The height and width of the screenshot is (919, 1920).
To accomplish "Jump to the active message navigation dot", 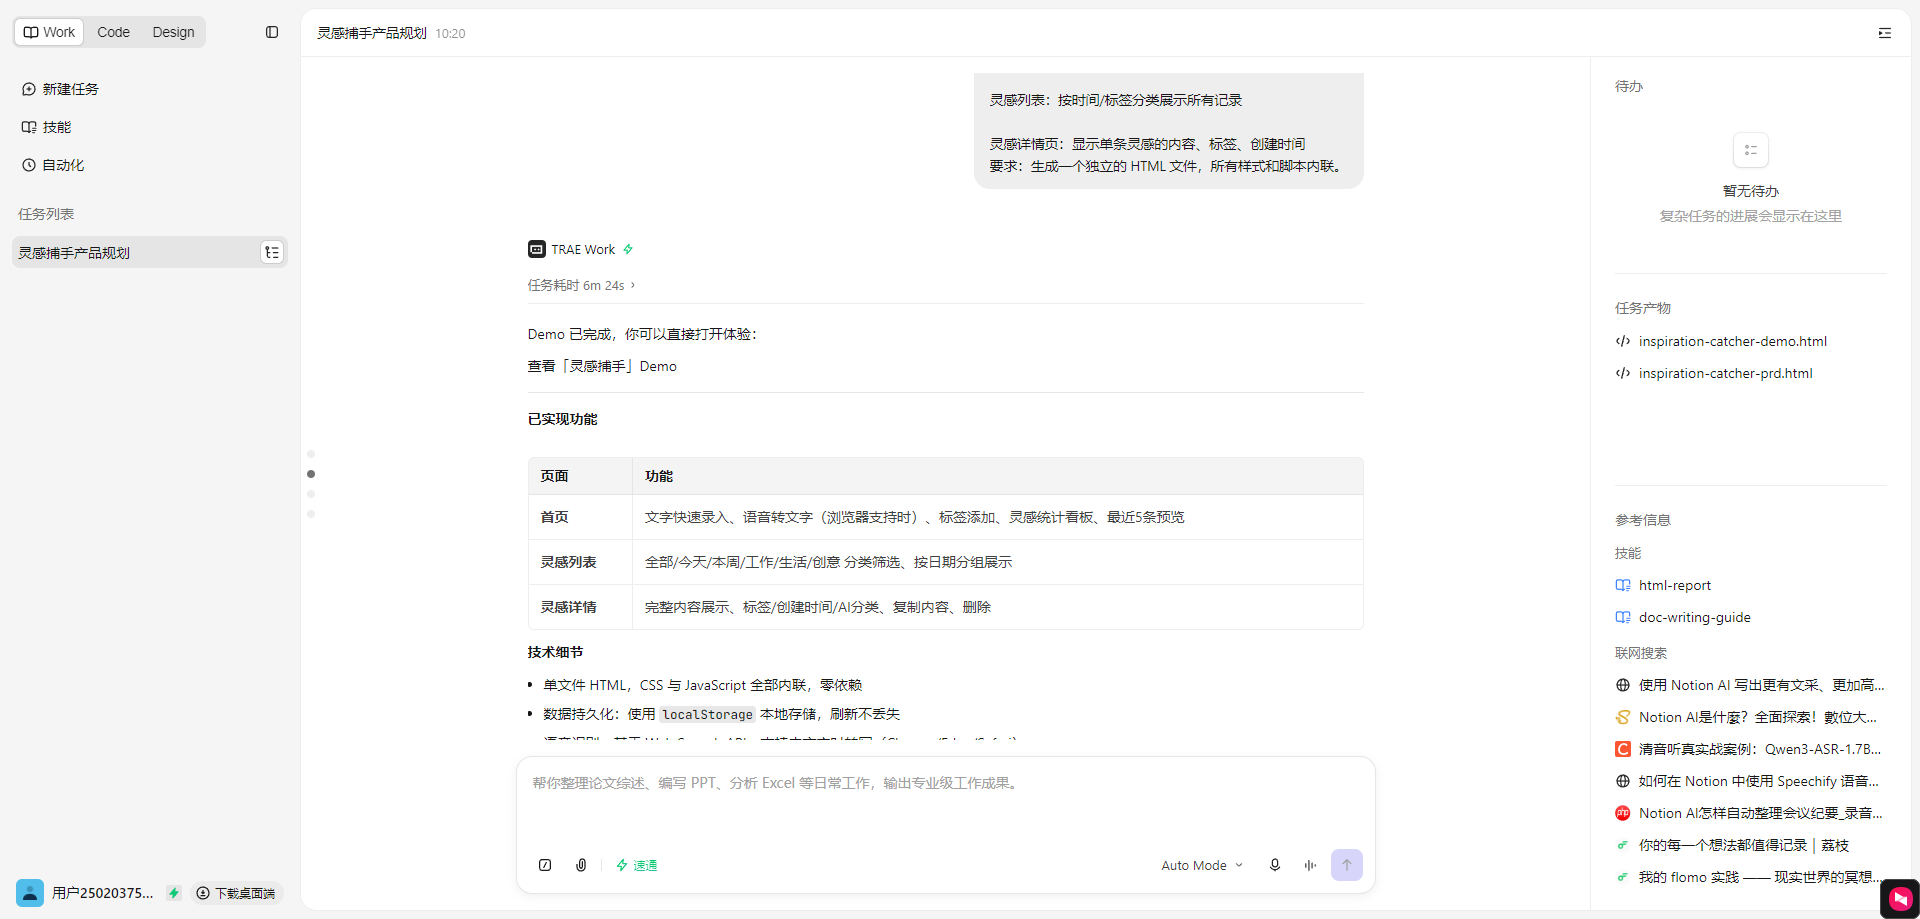I will (311, 474).
